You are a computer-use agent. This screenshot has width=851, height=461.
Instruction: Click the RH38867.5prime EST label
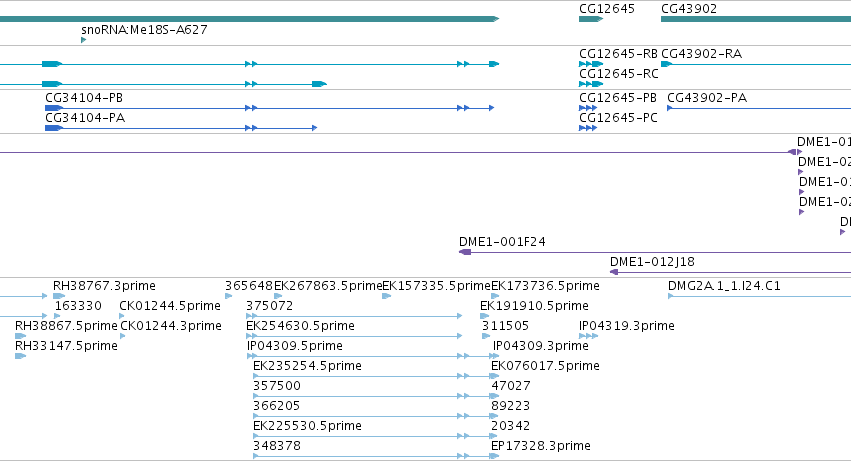pos(66,326)
